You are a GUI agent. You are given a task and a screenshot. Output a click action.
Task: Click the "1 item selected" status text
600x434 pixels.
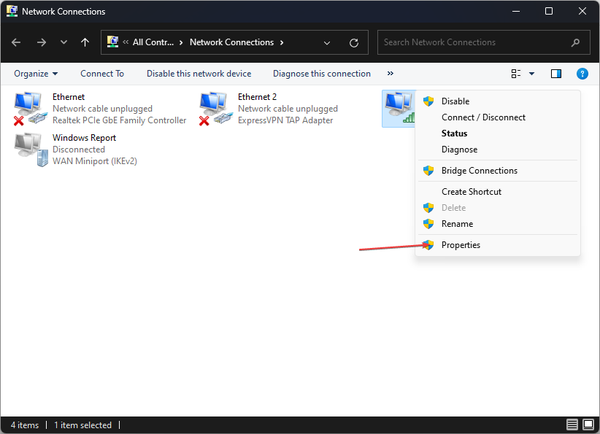83,425
